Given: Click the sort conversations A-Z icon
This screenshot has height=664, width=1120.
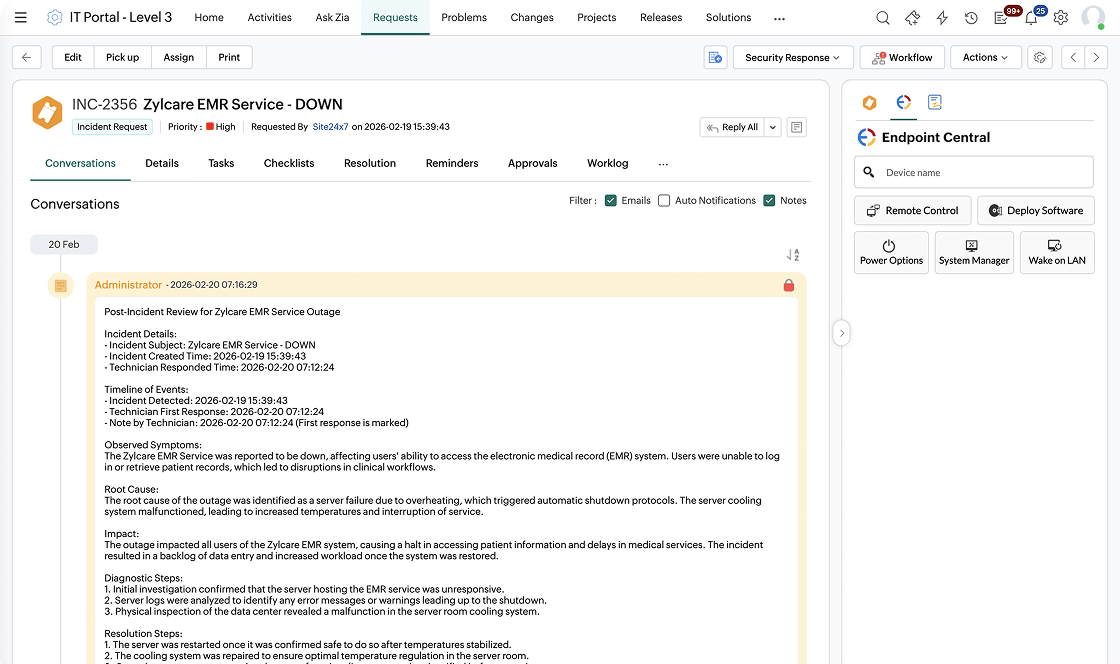Looking at the screenshot, I should 793,255.
